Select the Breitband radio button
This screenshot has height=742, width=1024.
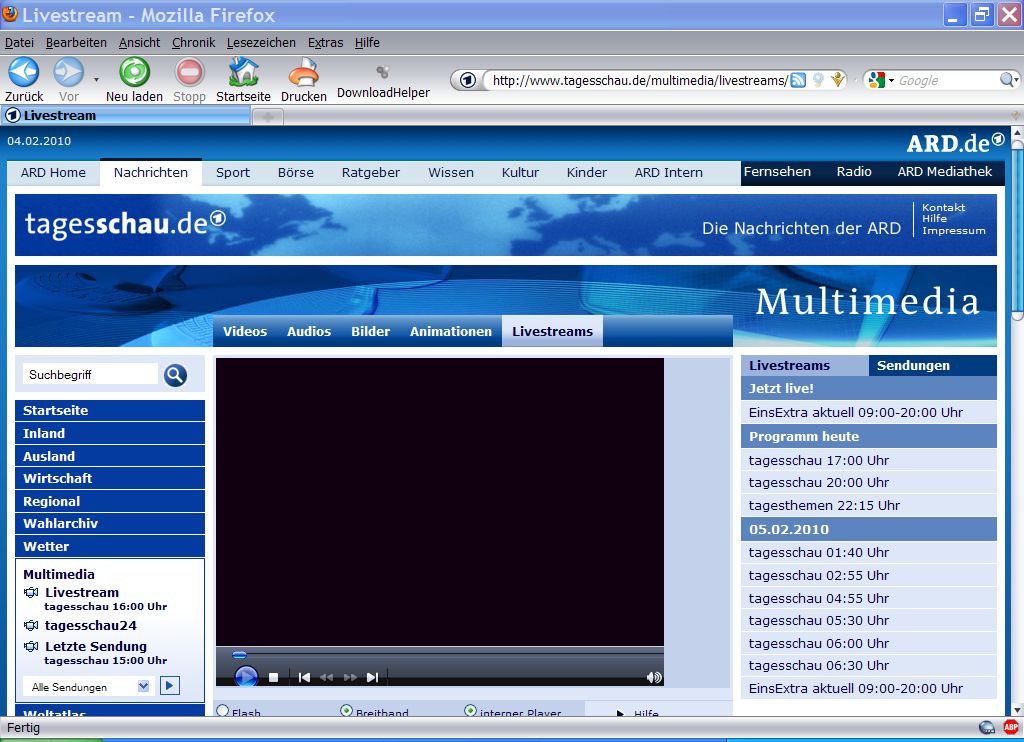tap(347, 711)
